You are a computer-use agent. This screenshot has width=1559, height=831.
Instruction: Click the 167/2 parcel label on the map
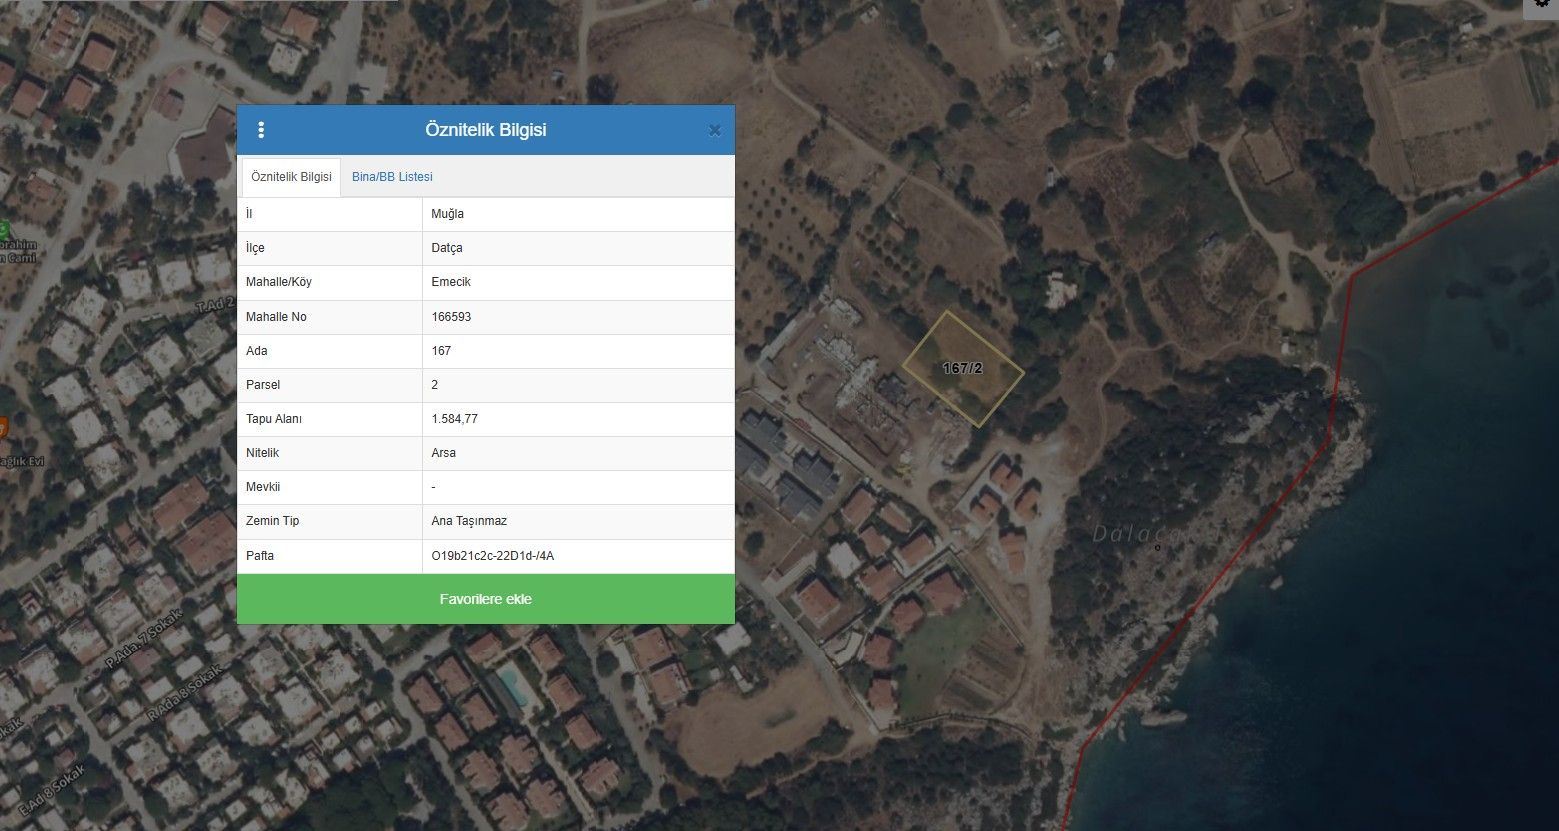[x=962, y=368]
